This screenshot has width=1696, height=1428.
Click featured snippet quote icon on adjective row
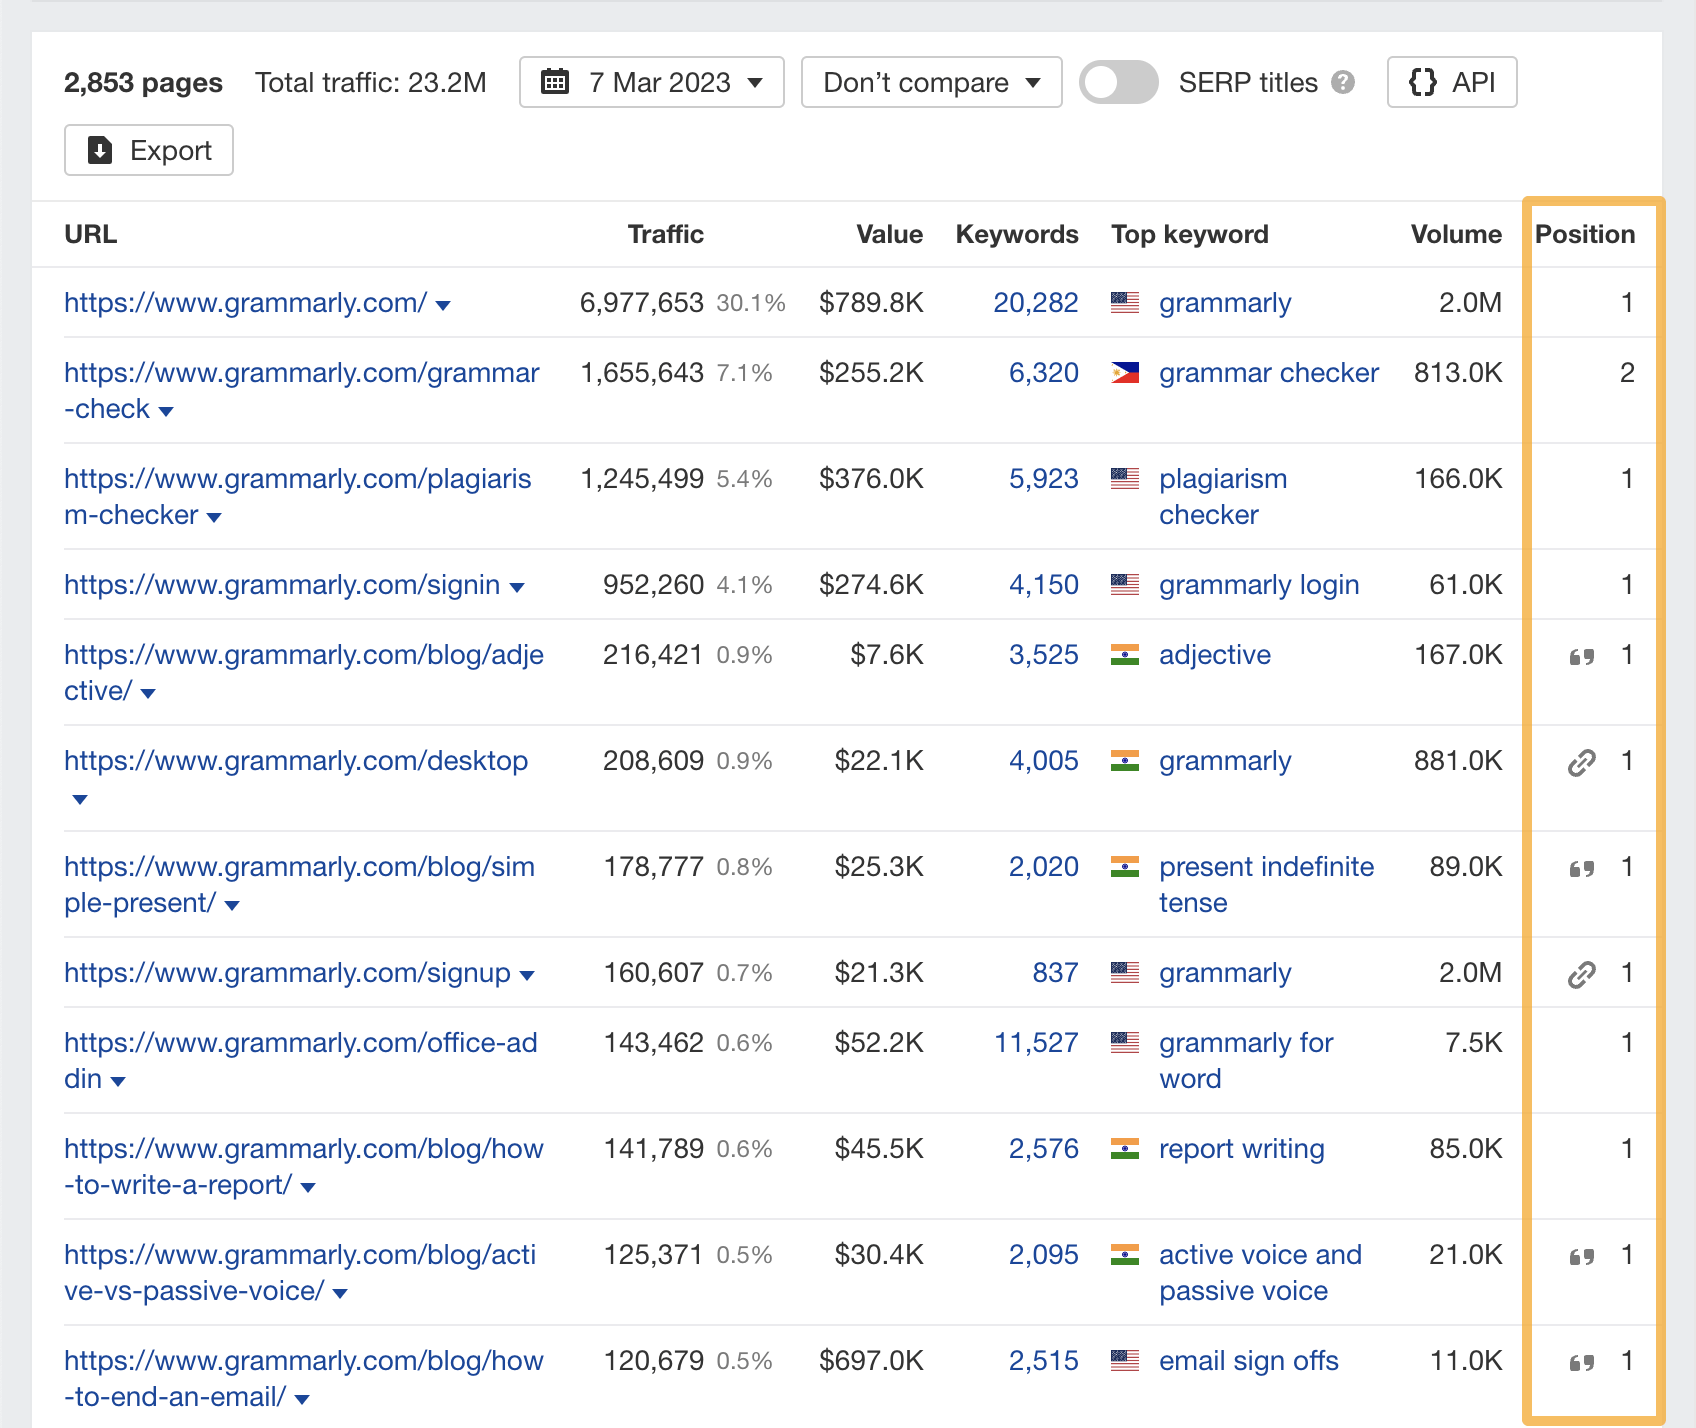(x=1581, y=655)
